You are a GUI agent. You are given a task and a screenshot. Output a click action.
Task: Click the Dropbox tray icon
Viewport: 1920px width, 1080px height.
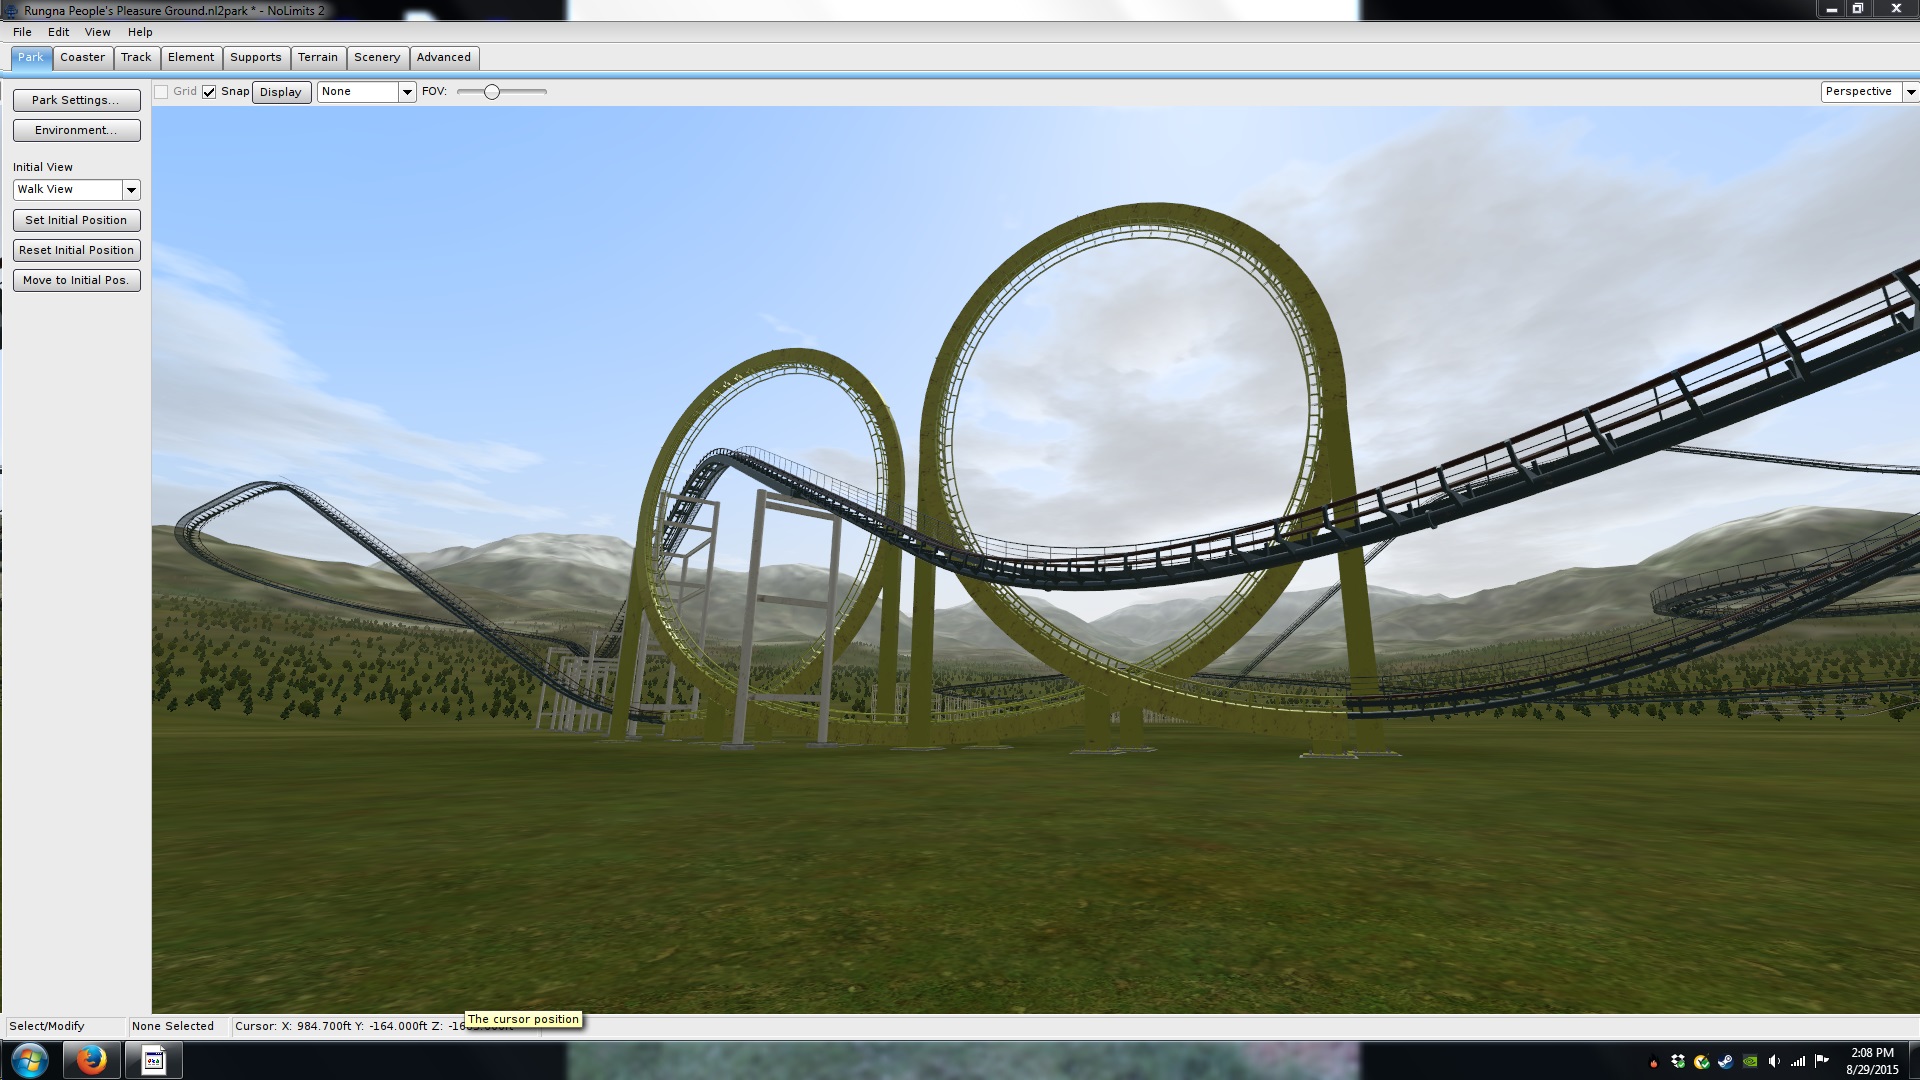click(x=1678, y=1062)
